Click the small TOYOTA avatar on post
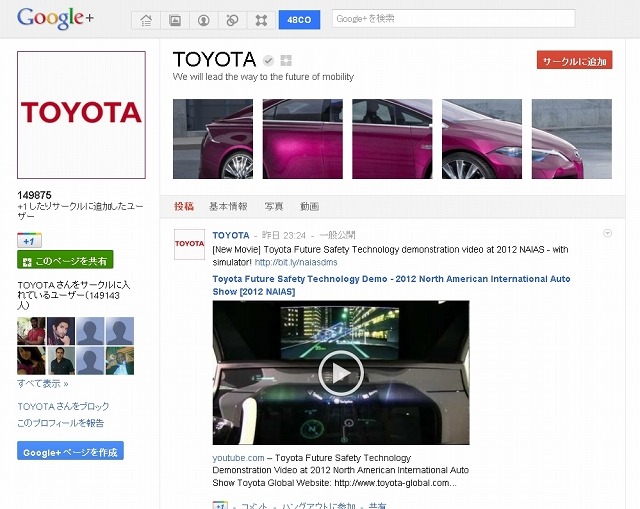The image size is (640, 509). 189,244
